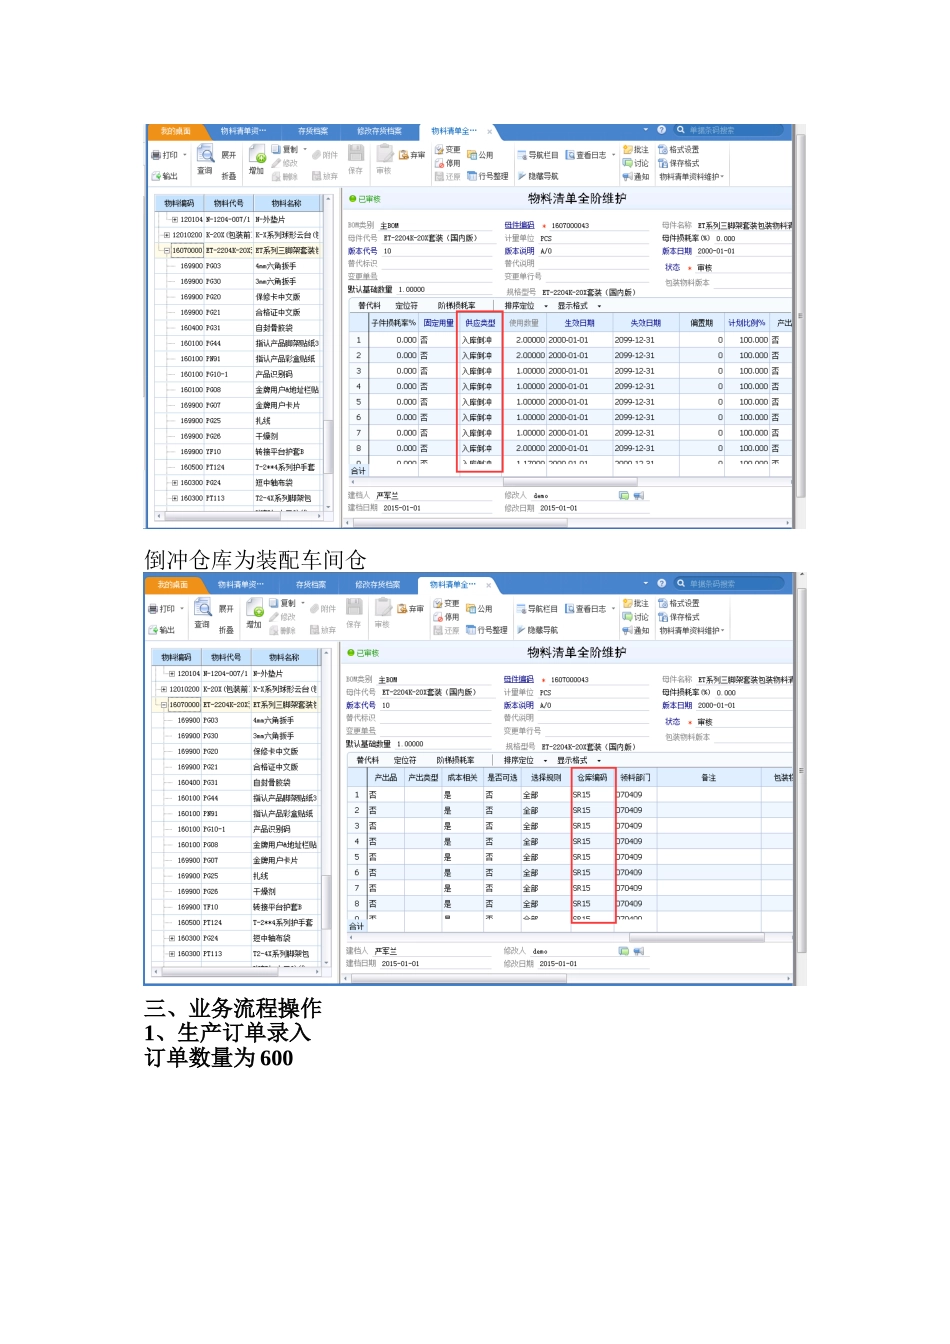Click the 查看日志 icon in bottom screenshot
Screen dimensions: 950x1344
click(x=569, y=609)
